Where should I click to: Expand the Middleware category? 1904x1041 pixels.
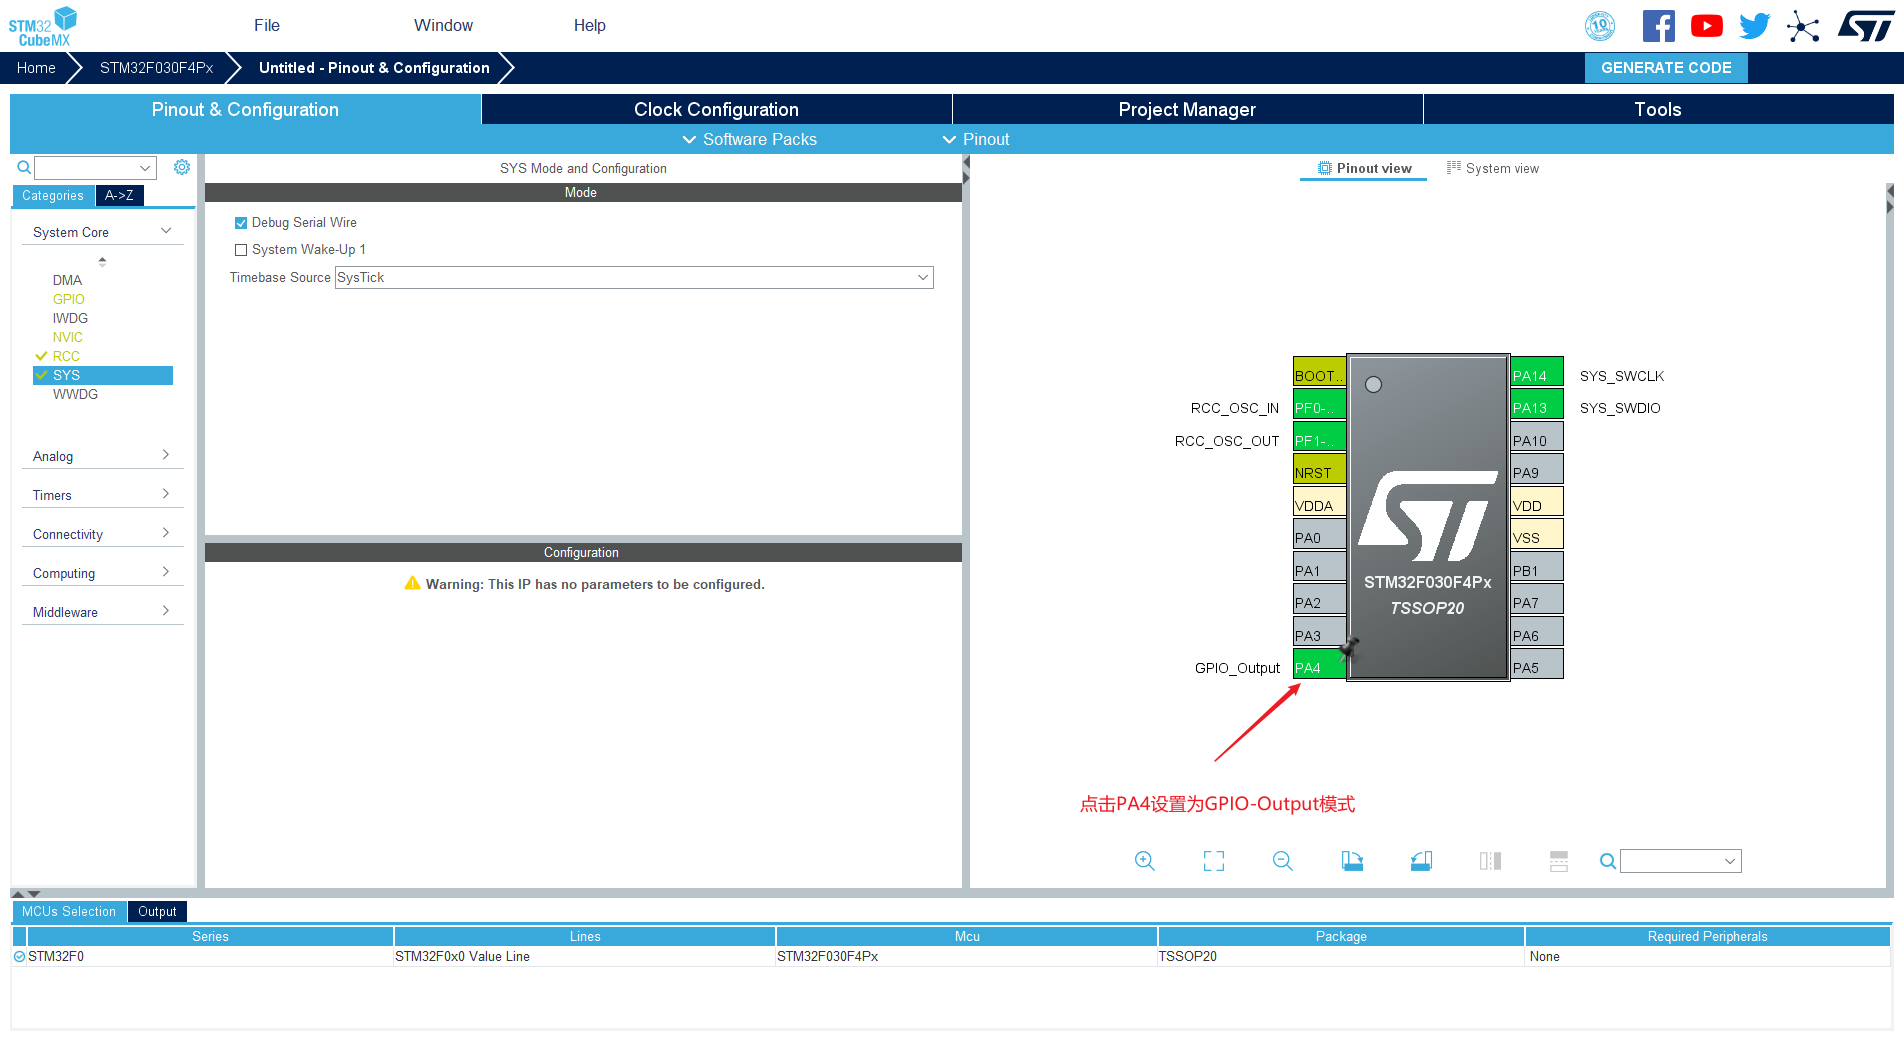pyautogui.click(x=102, y=612)
